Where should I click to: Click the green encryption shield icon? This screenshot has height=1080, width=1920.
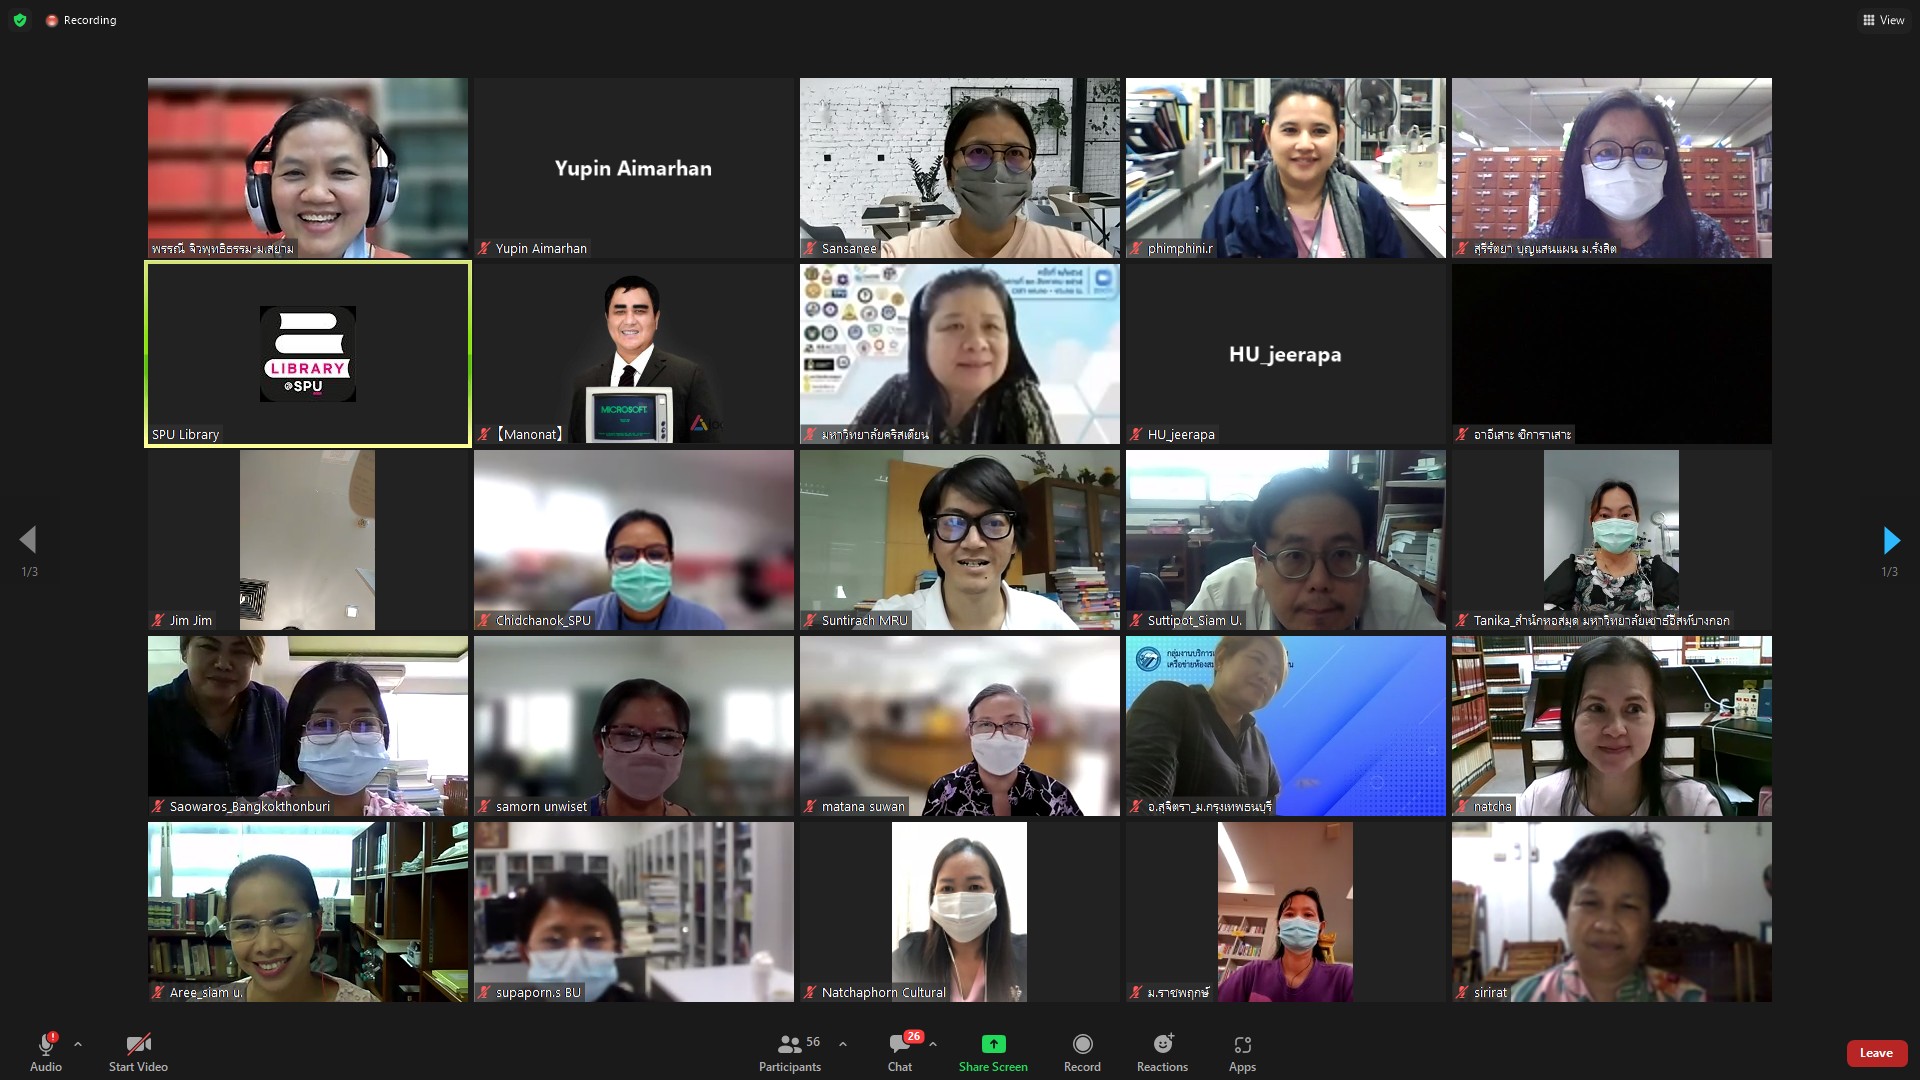click(20, 20)
